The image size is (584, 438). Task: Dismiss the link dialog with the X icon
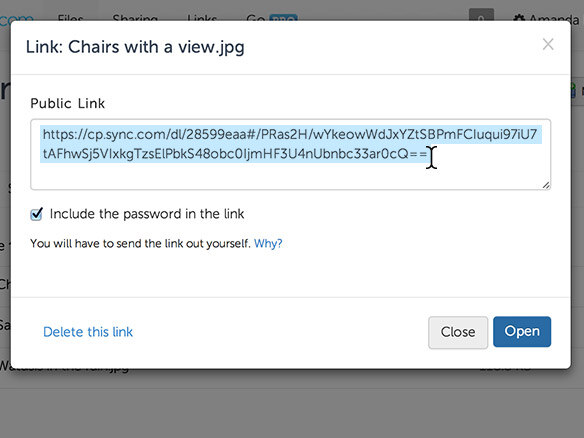(x=548, y=44)
